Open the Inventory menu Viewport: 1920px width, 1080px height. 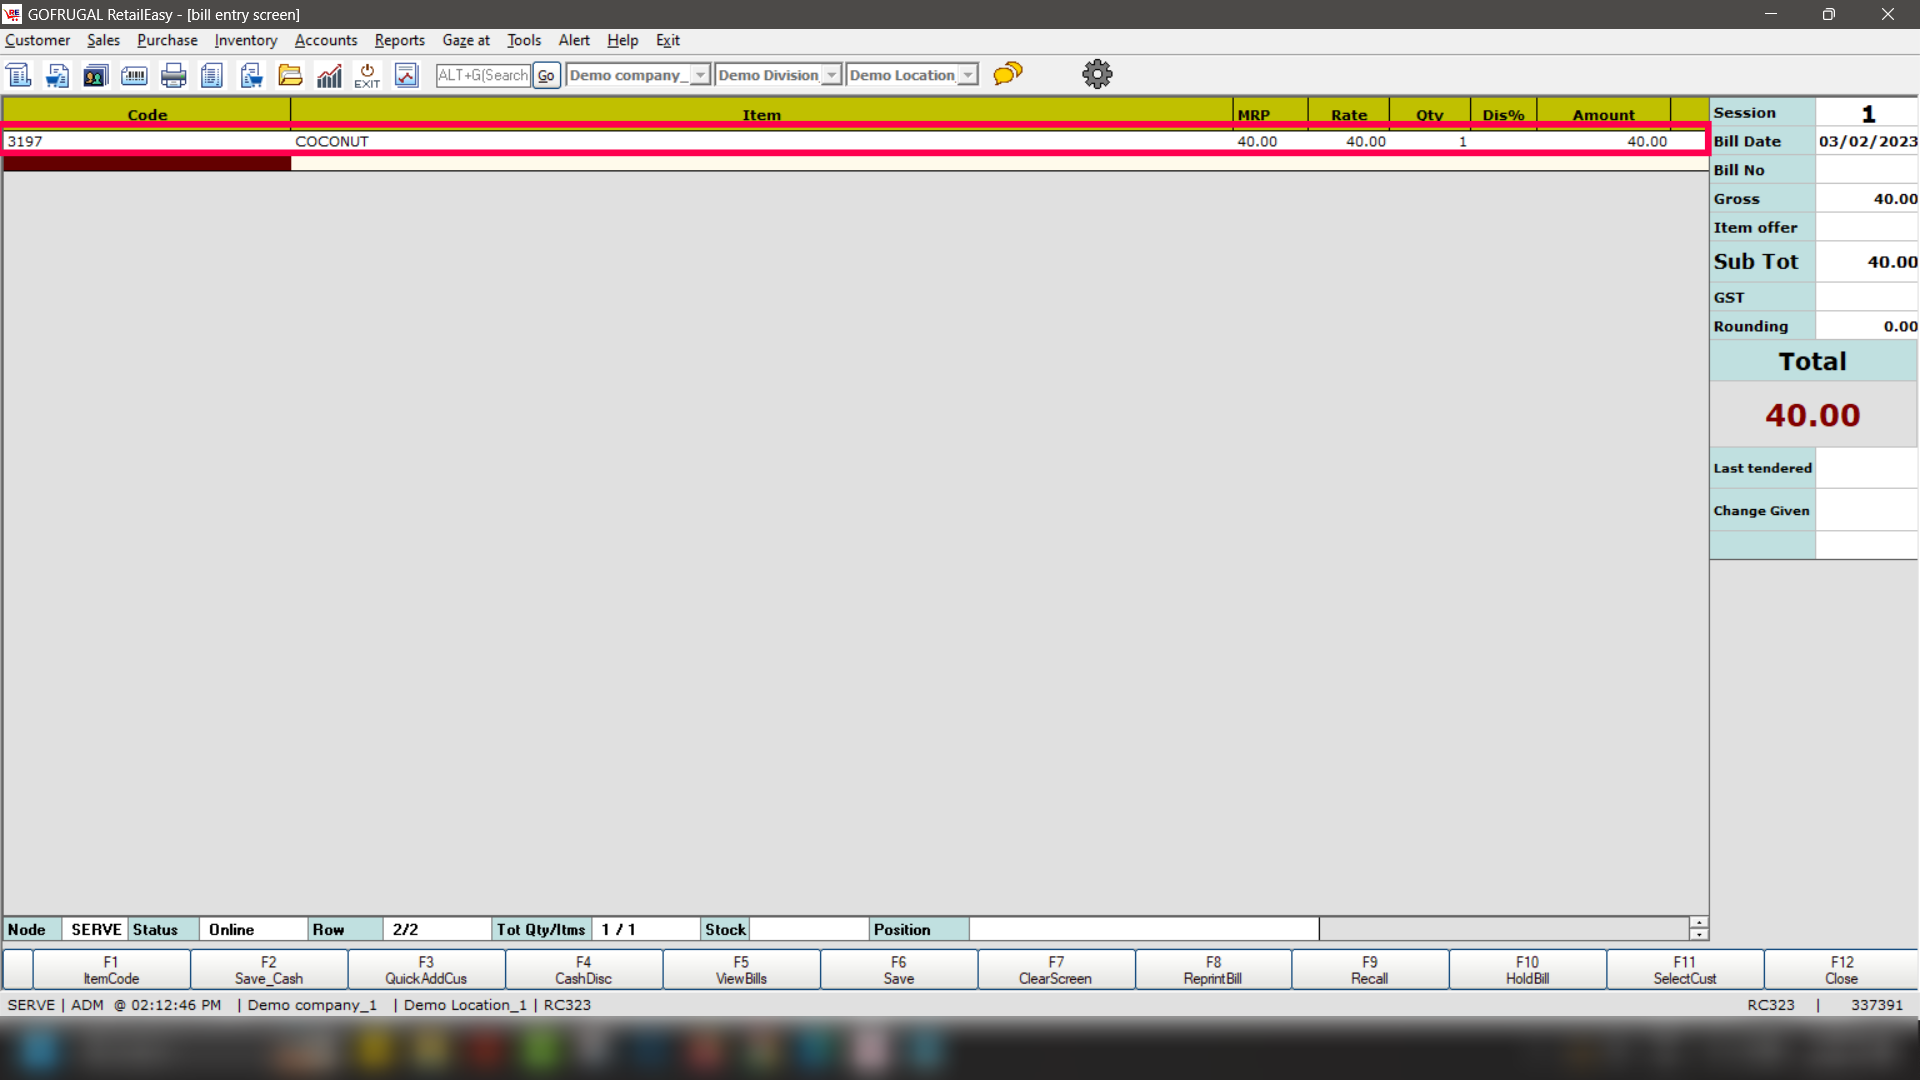click(x=245, y=40)
